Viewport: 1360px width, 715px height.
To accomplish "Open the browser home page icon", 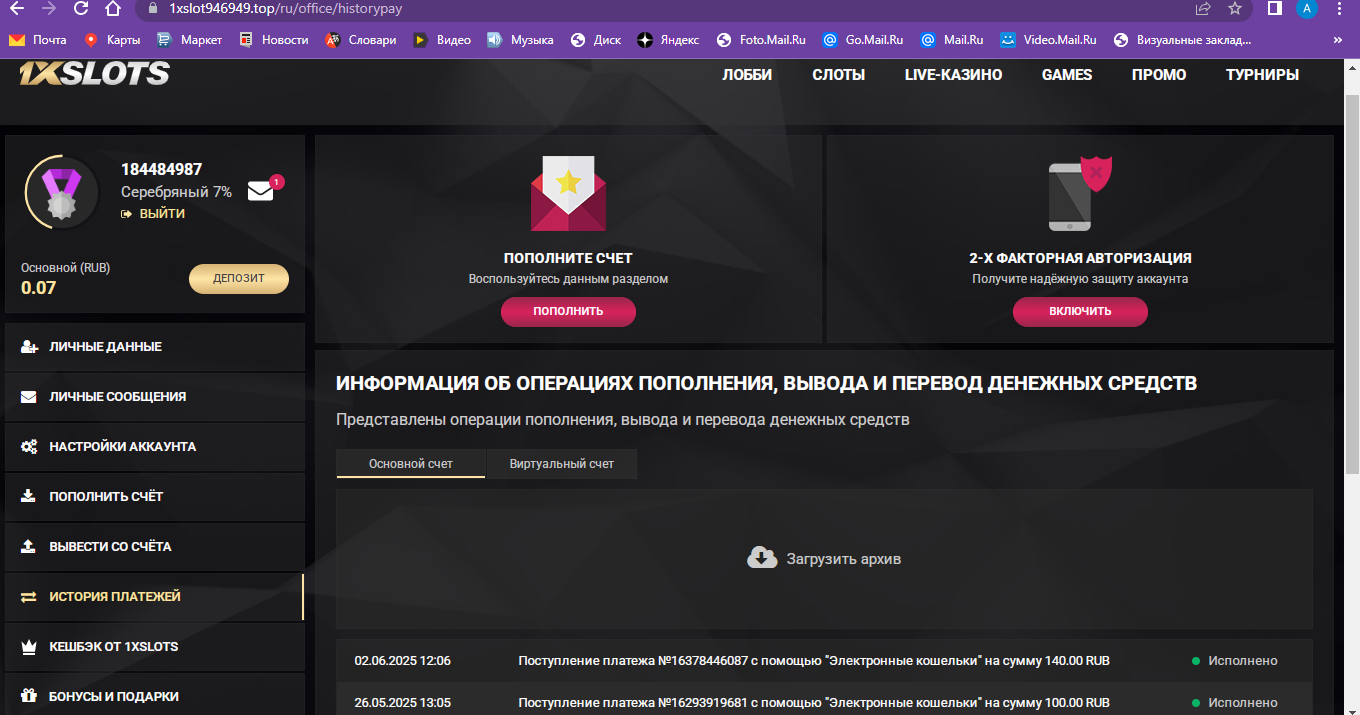I will pyautogui.click(x=114, y=8).
